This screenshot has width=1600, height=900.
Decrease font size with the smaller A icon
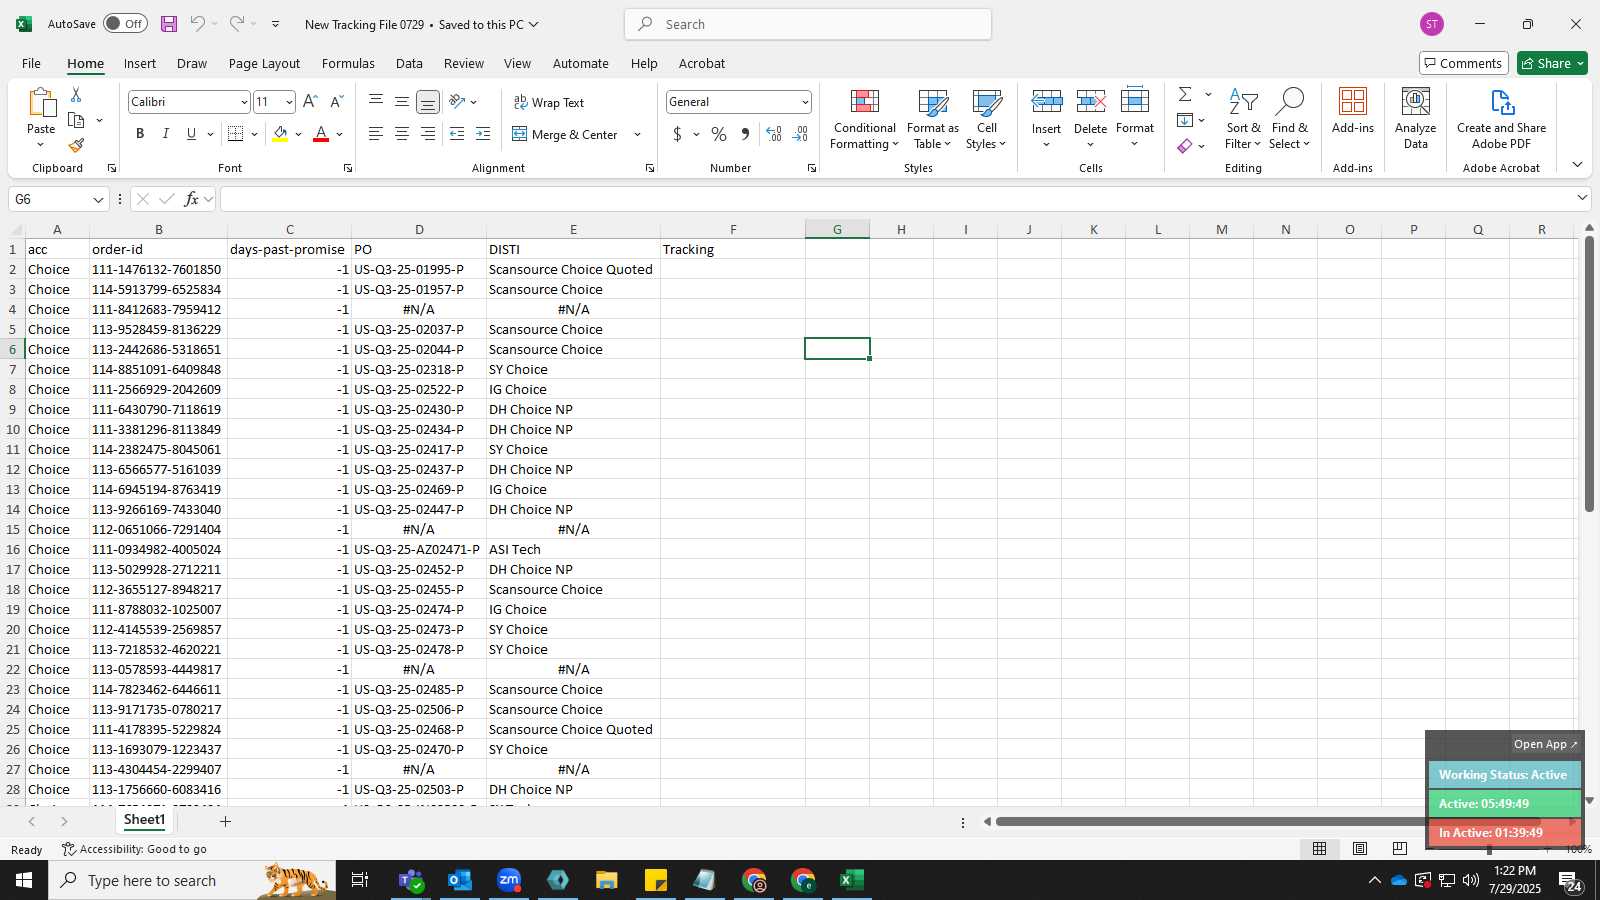336,102
